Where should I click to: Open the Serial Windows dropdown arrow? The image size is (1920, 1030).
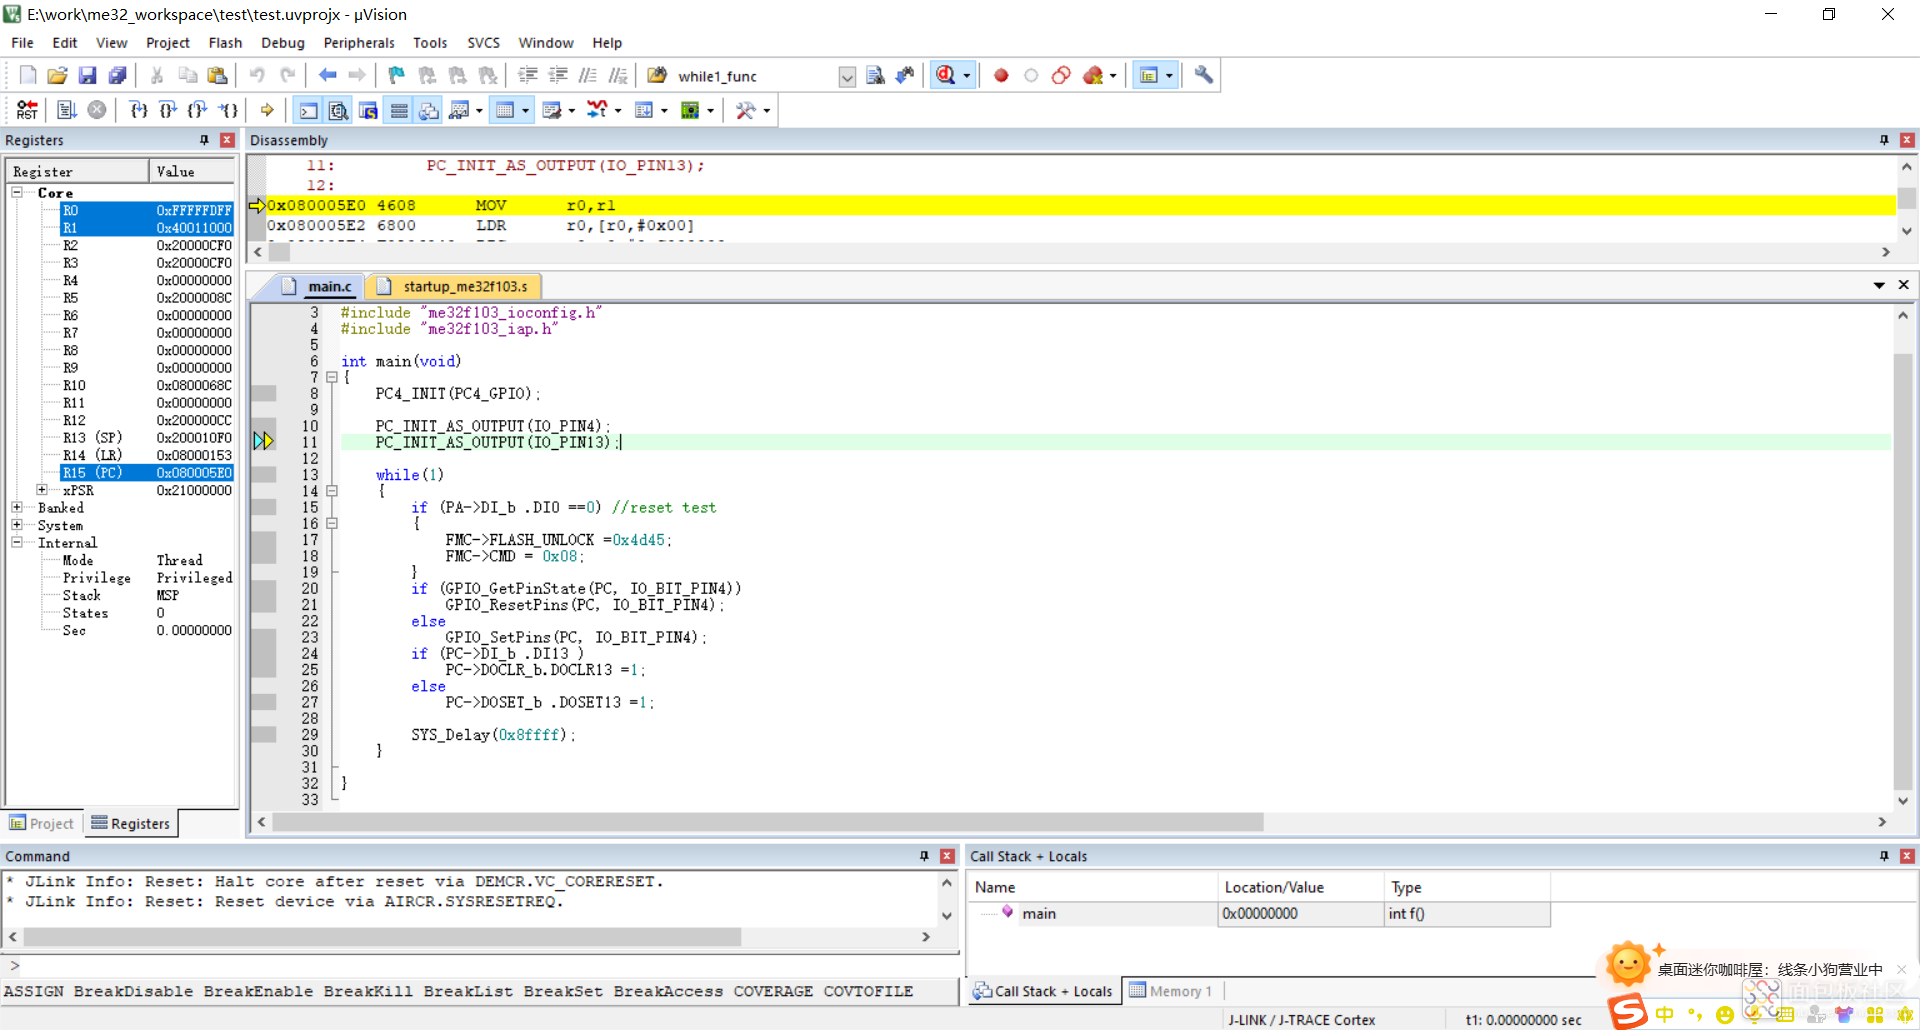point(571,111)
